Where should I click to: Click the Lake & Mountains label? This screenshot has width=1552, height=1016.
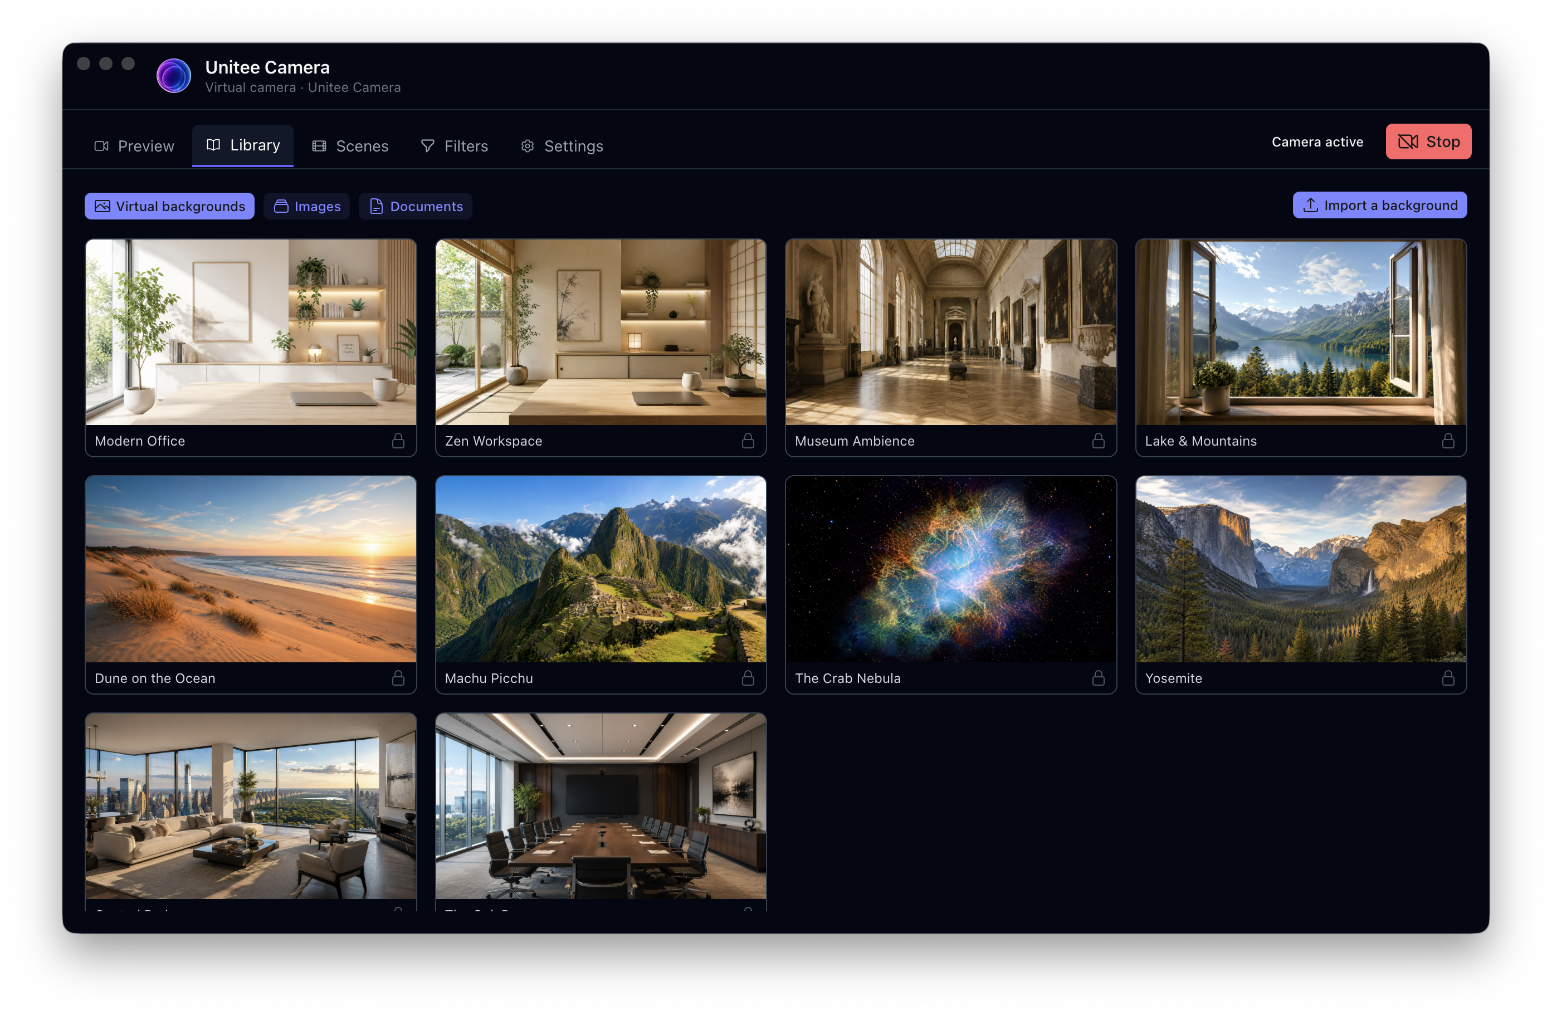(x=1201, y=441)
